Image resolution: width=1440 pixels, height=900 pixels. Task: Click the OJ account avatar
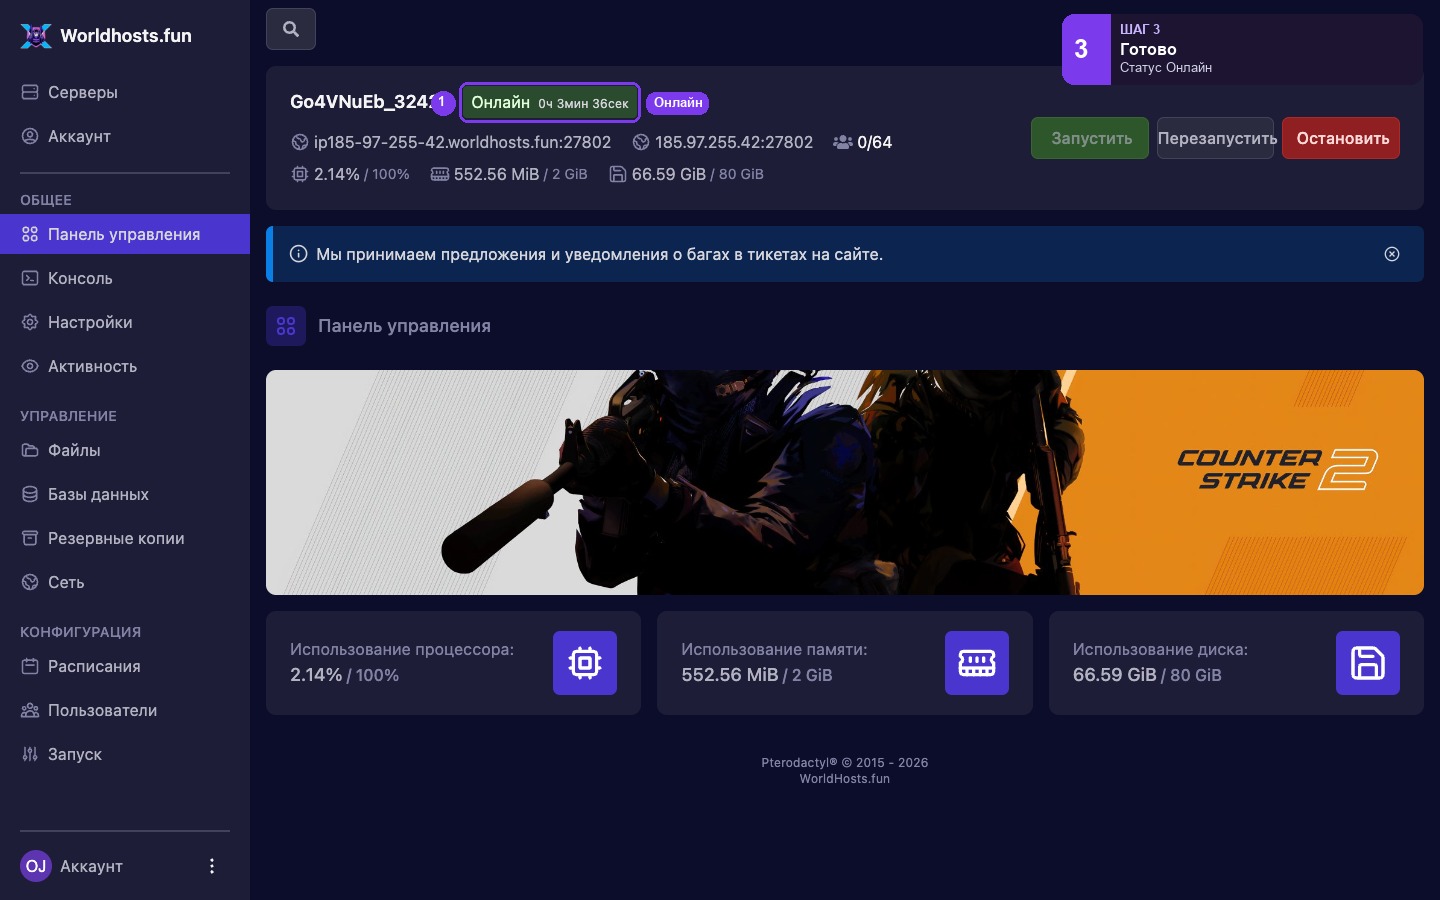[x=36, y=866]
